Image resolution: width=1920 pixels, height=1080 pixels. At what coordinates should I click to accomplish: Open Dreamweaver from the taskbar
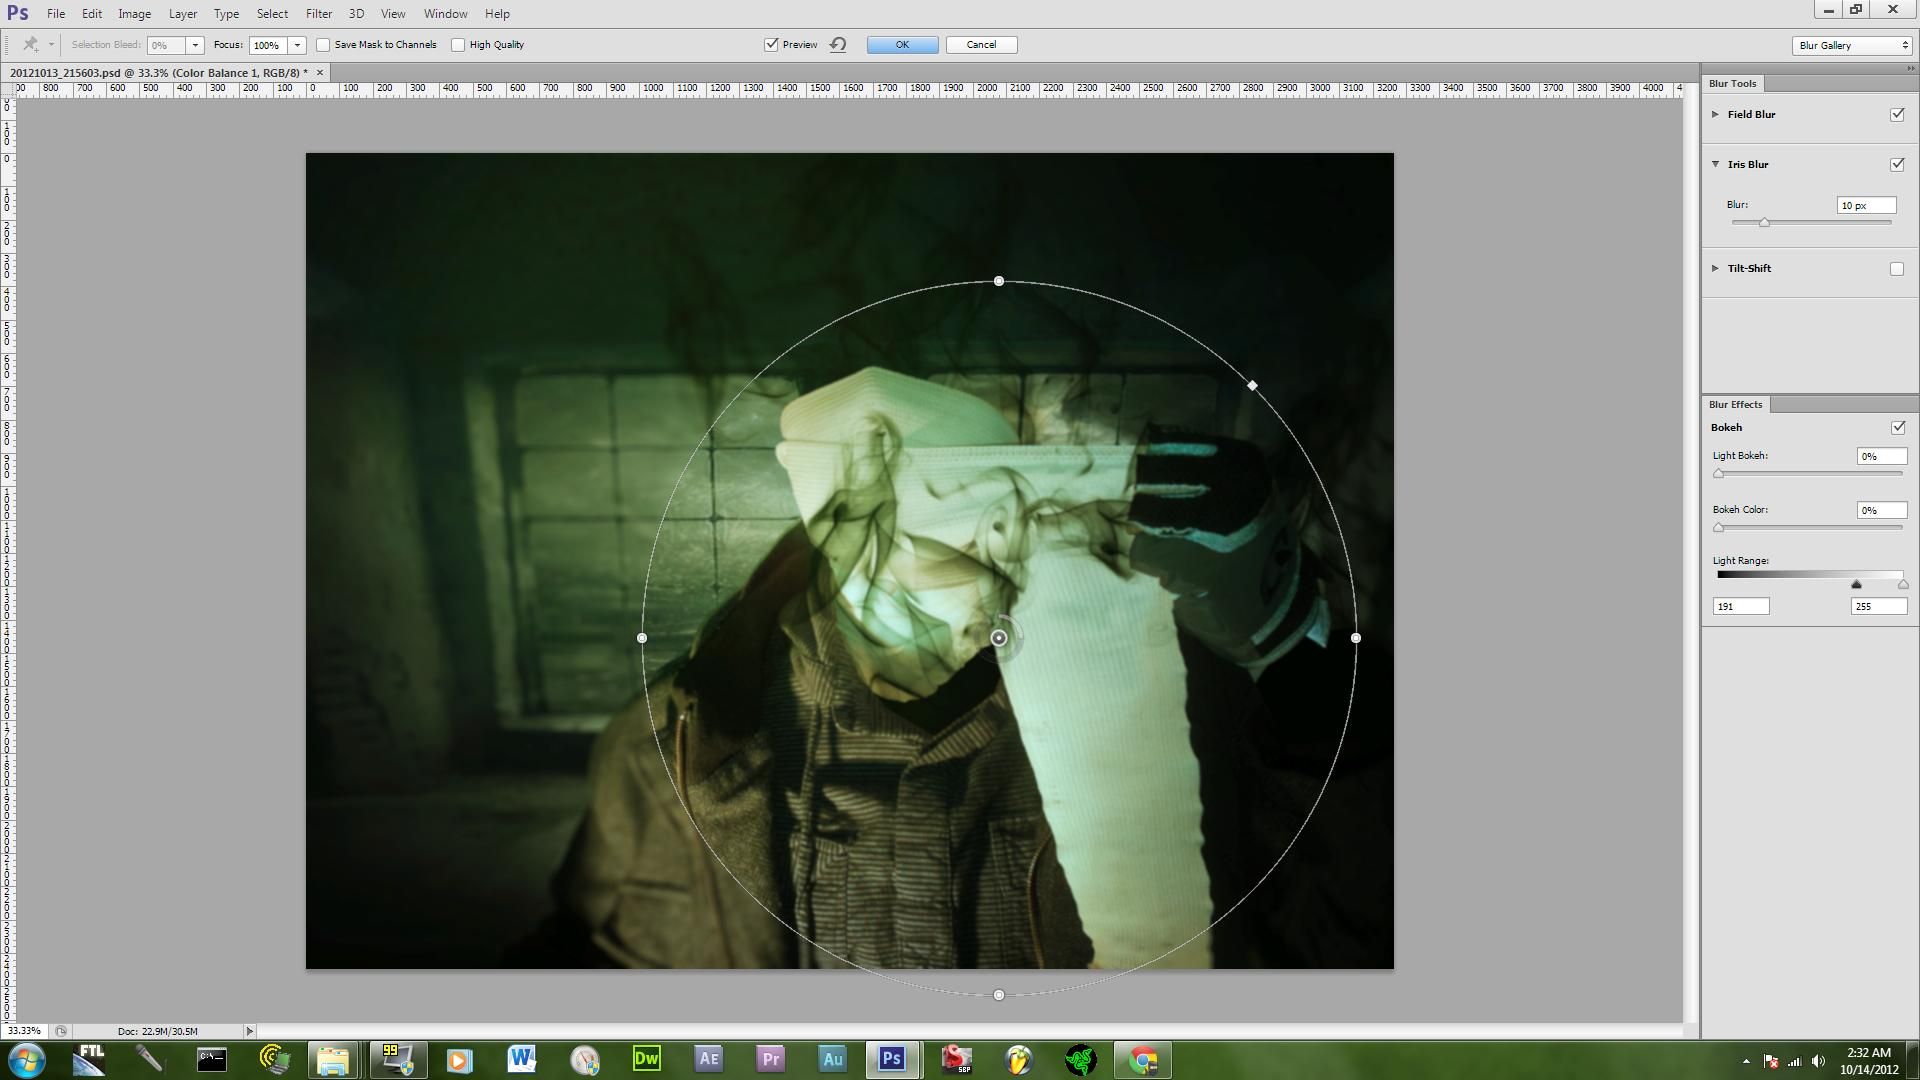click(645, 1059)
